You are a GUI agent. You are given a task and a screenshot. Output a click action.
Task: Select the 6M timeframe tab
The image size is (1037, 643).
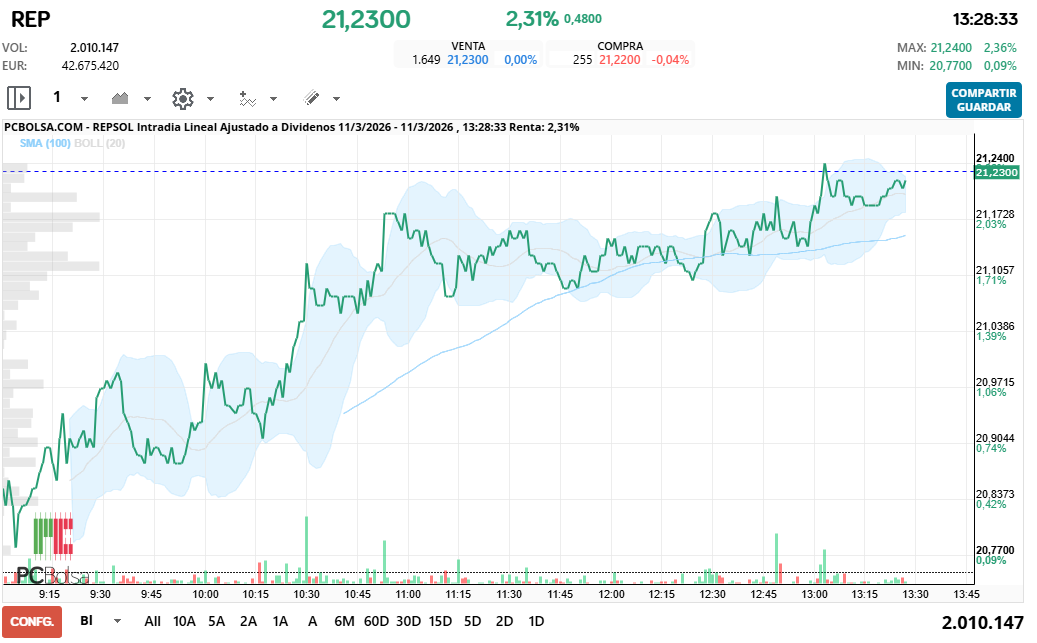[x=344, y=621]
